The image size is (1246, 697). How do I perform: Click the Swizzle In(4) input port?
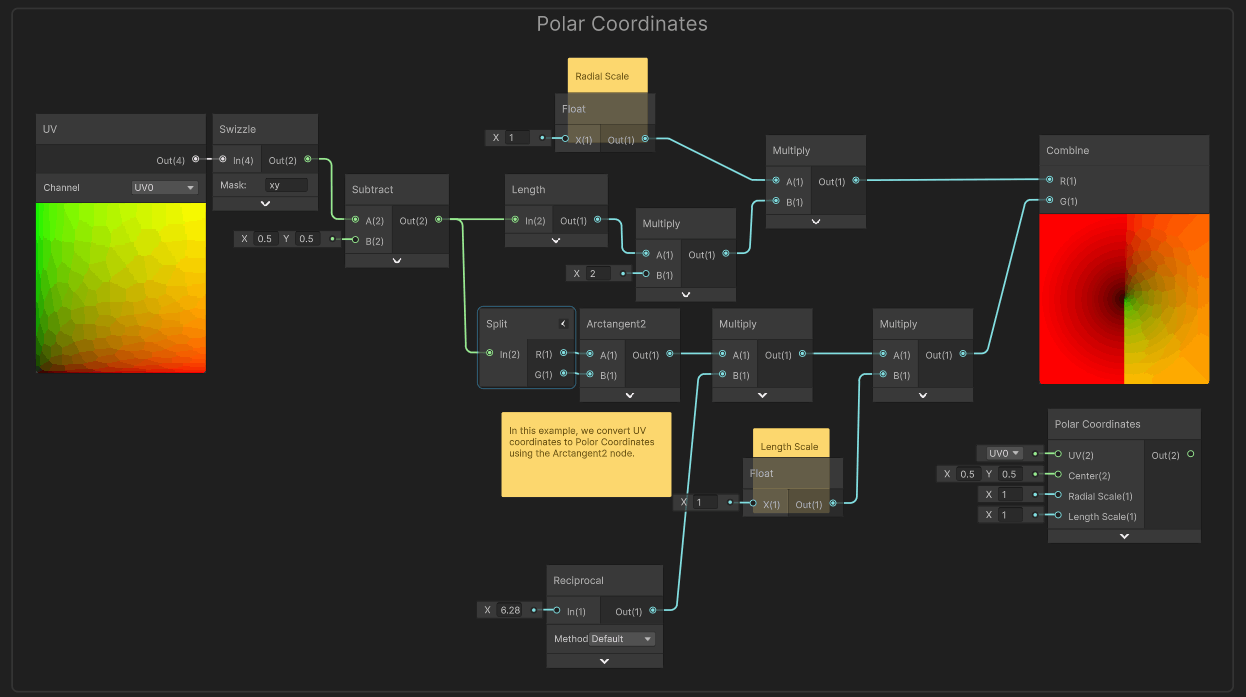[x=223, y=159]
